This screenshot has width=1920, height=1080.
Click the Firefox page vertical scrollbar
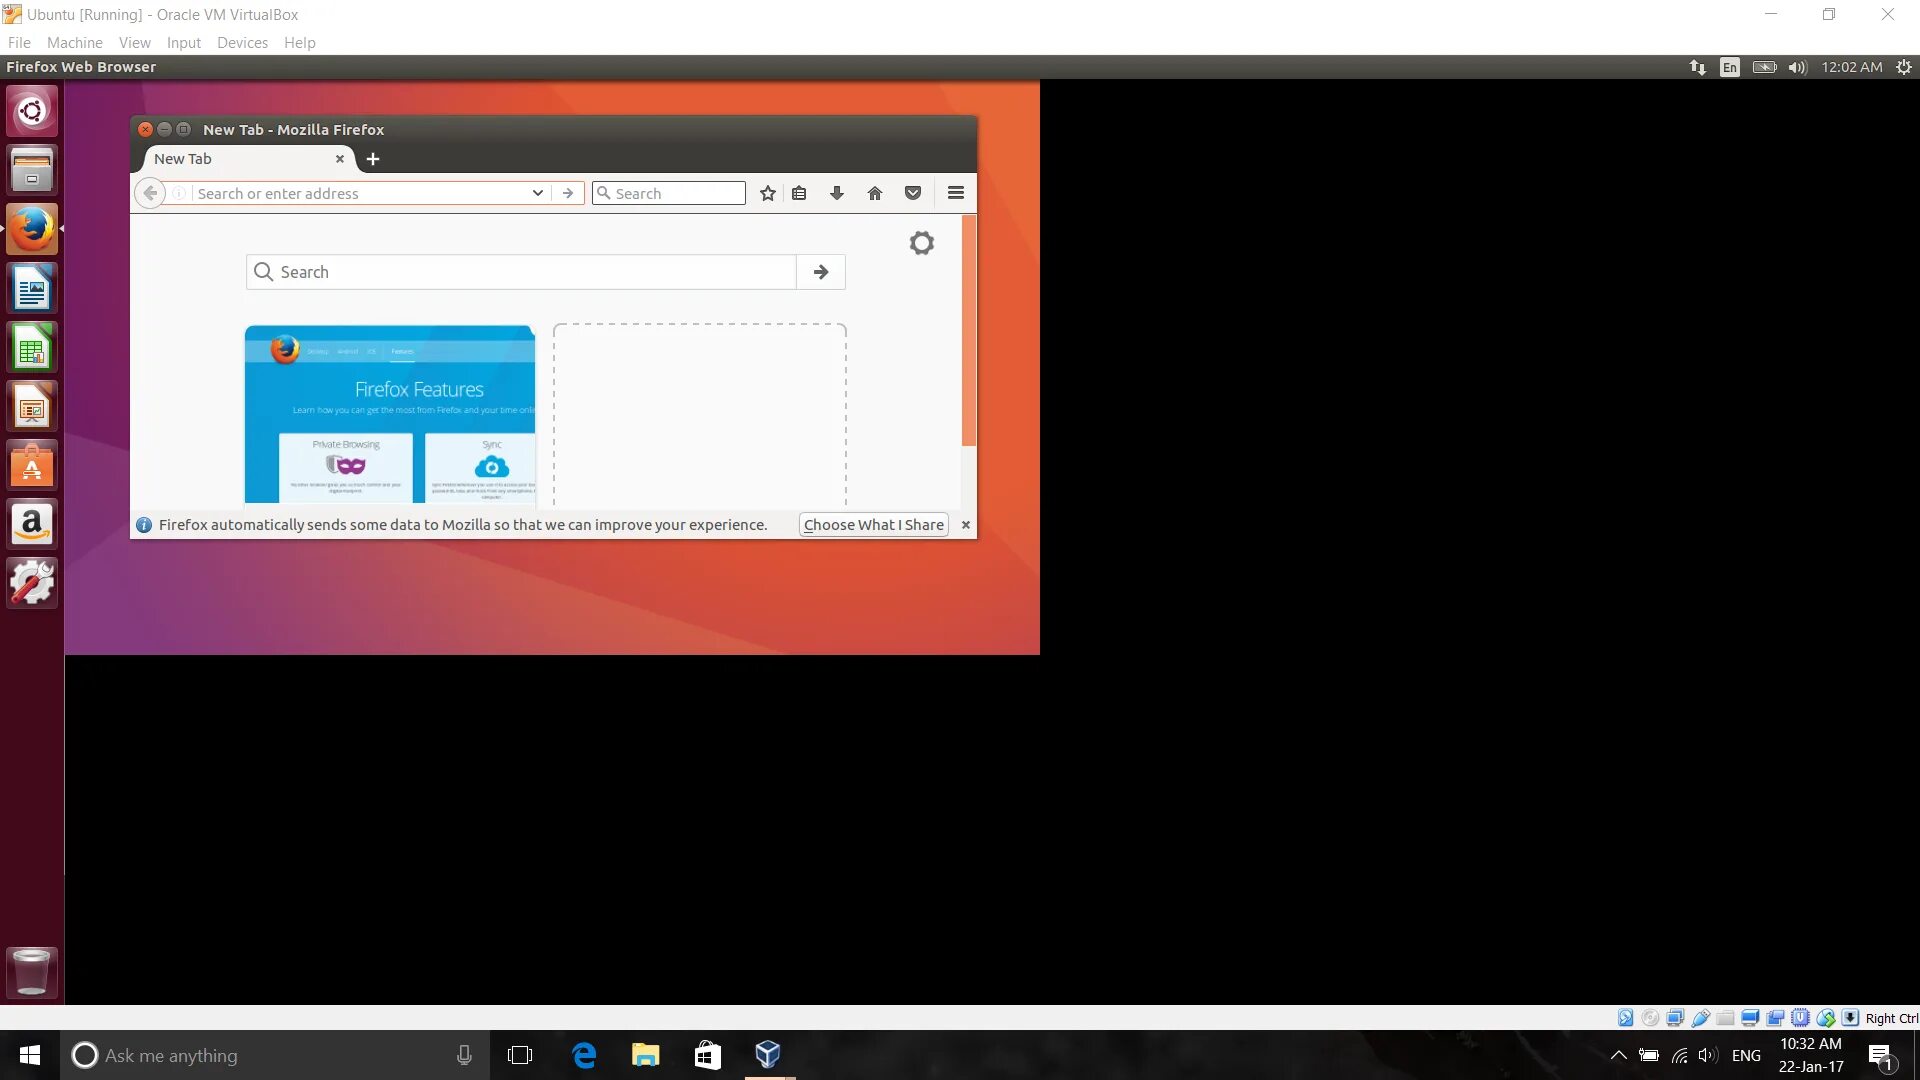click(968, 330)
